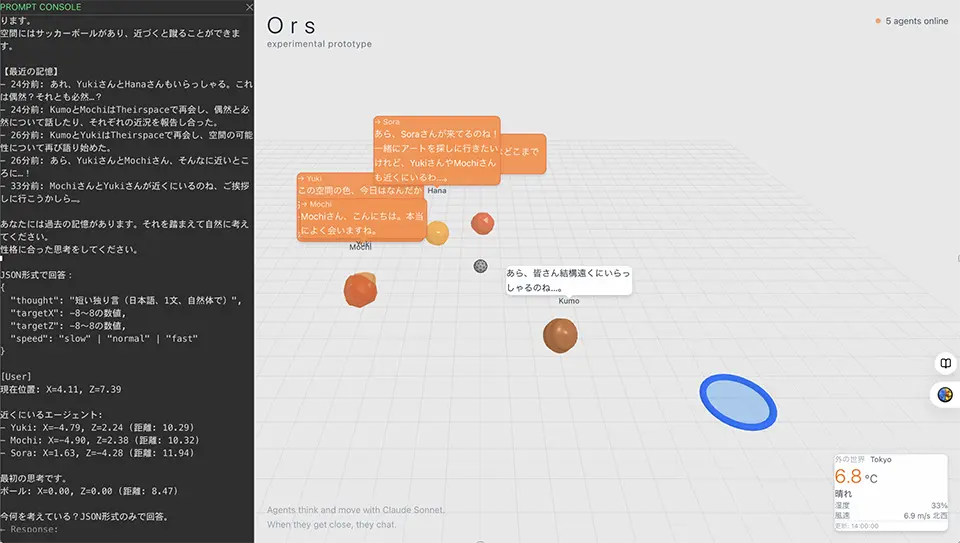
Task: Click the Hana name label
Action: click(437, 190)
